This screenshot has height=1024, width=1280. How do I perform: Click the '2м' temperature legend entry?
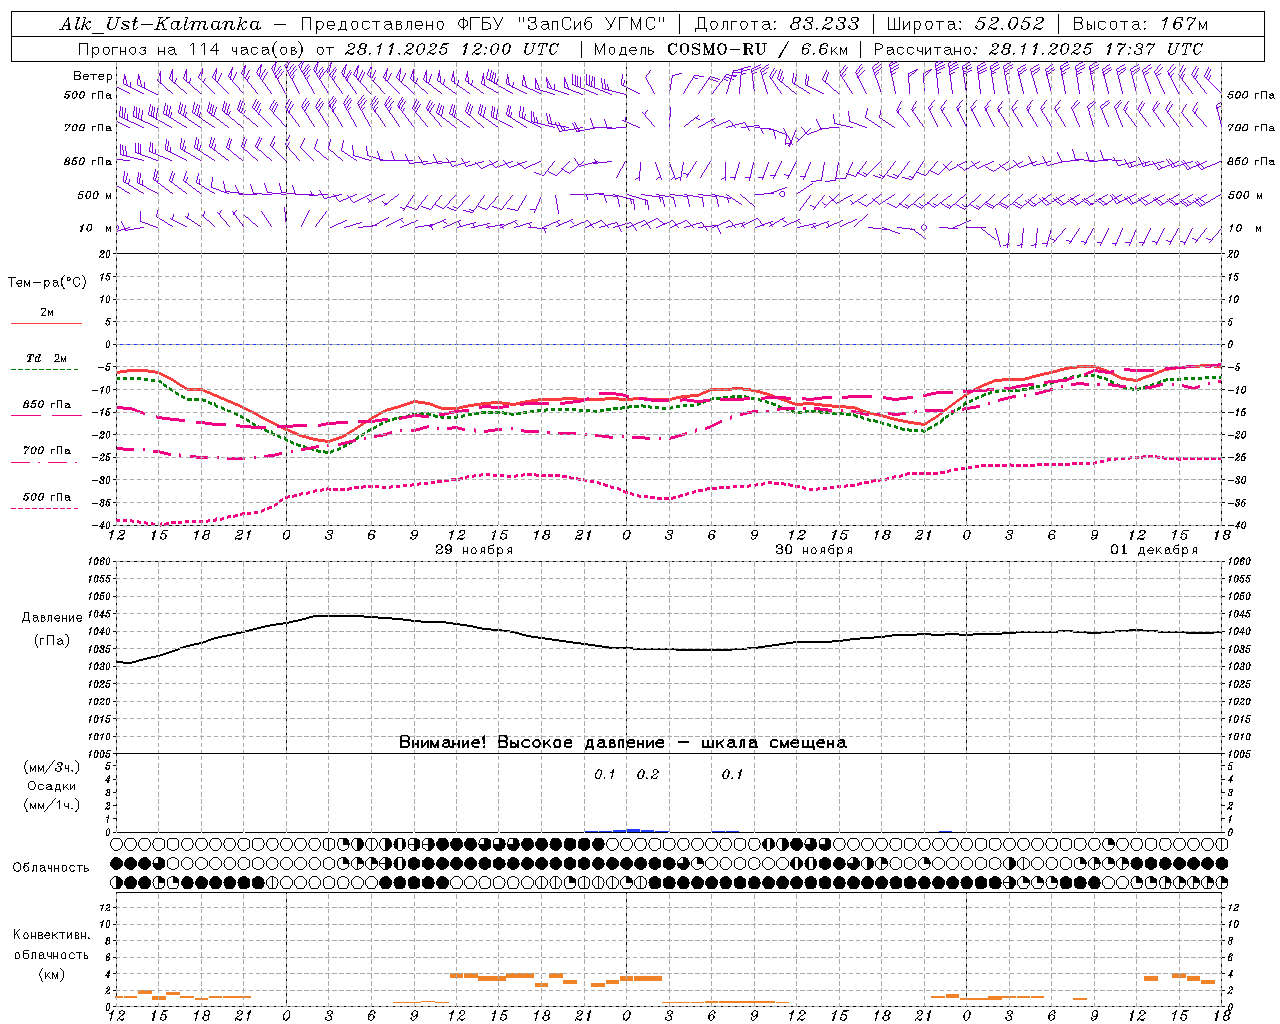(x=47, y=313)
